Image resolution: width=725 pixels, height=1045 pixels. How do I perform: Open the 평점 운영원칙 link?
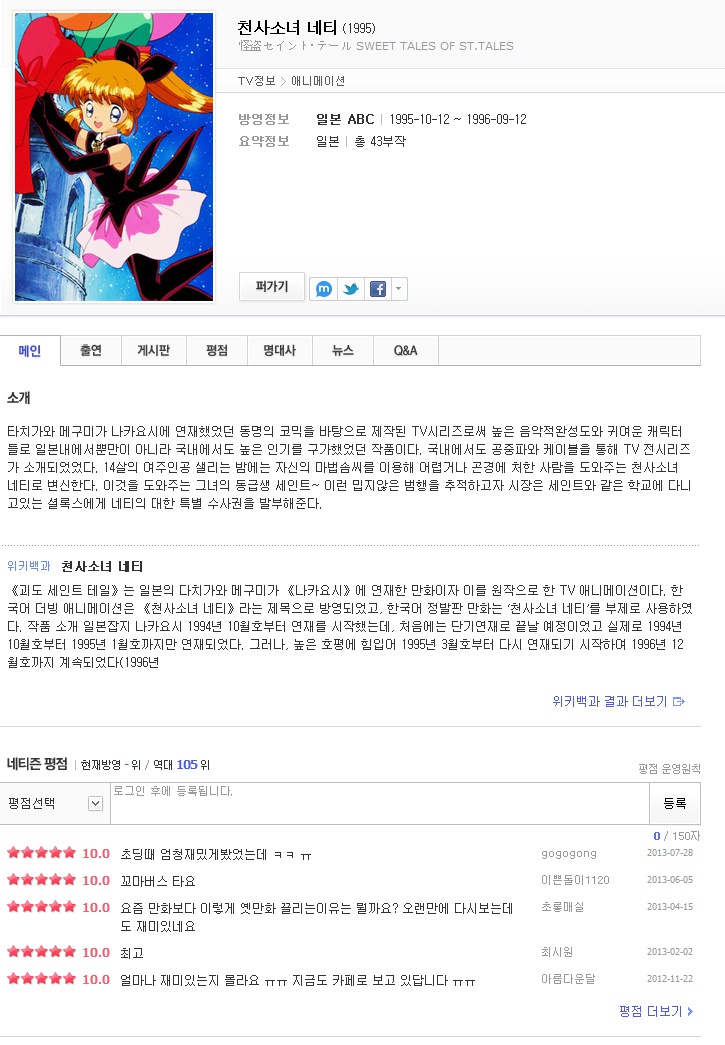pyautogui.click(x=669, y=769)
